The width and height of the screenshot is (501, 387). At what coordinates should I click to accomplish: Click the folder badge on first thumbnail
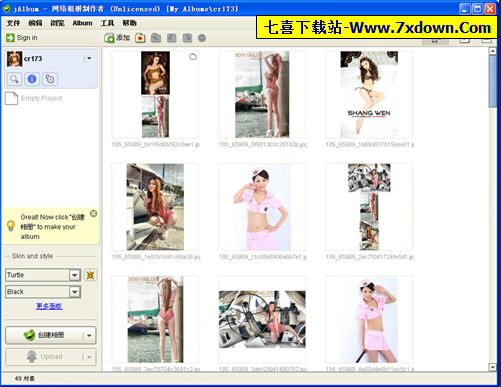(193, 57)
